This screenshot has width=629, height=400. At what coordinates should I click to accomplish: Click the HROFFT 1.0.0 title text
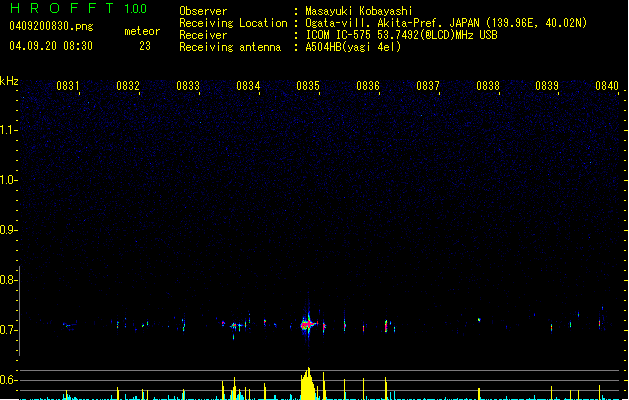pyautogui.click(x=79, y=8)
